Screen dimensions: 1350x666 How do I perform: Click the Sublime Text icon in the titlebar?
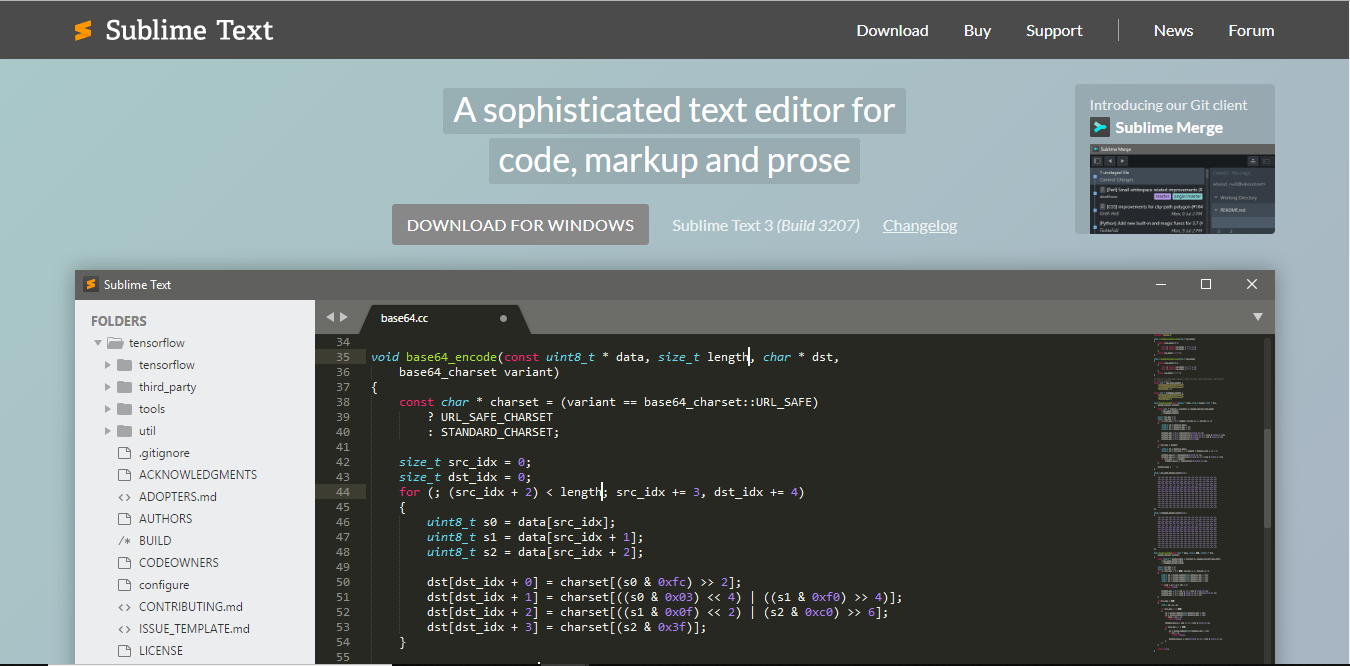(x=89, y=284)
